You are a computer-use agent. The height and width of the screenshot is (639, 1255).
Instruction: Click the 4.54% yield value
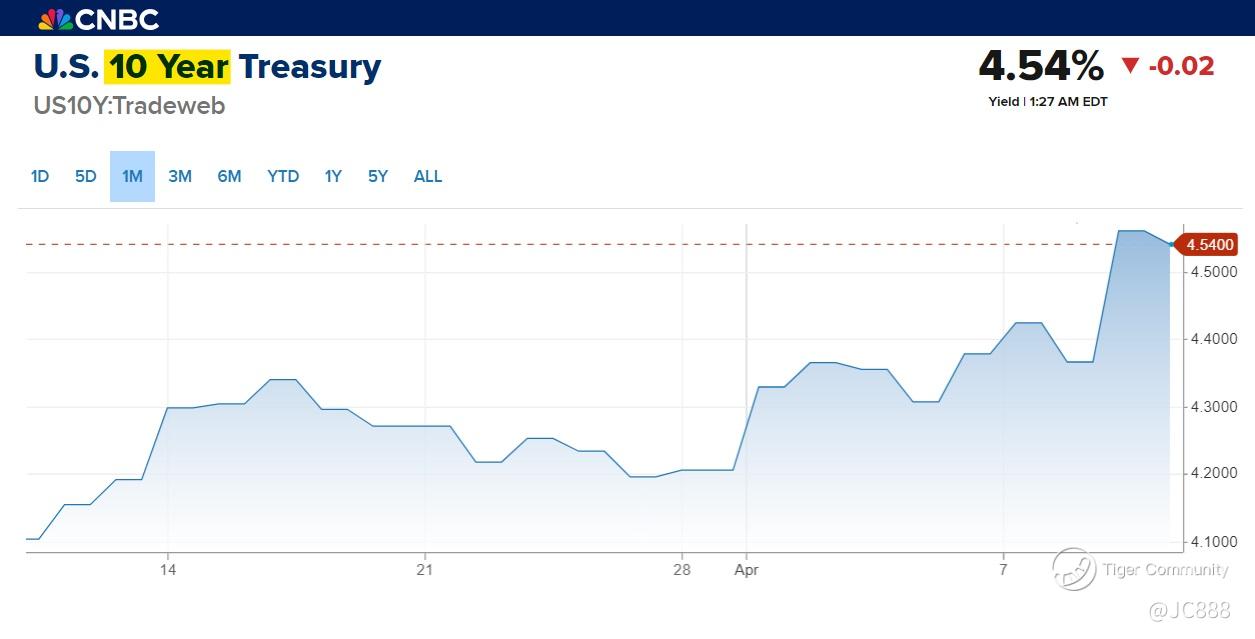pos(1041,67)
